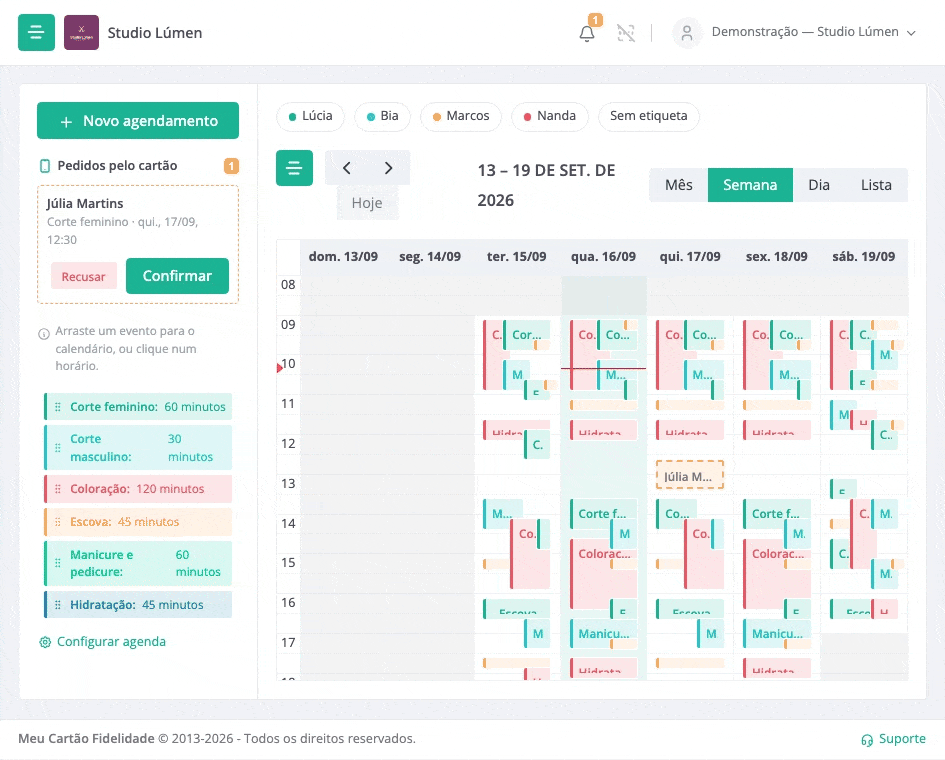Open the main hamburger menu in header

coord(36,33)
